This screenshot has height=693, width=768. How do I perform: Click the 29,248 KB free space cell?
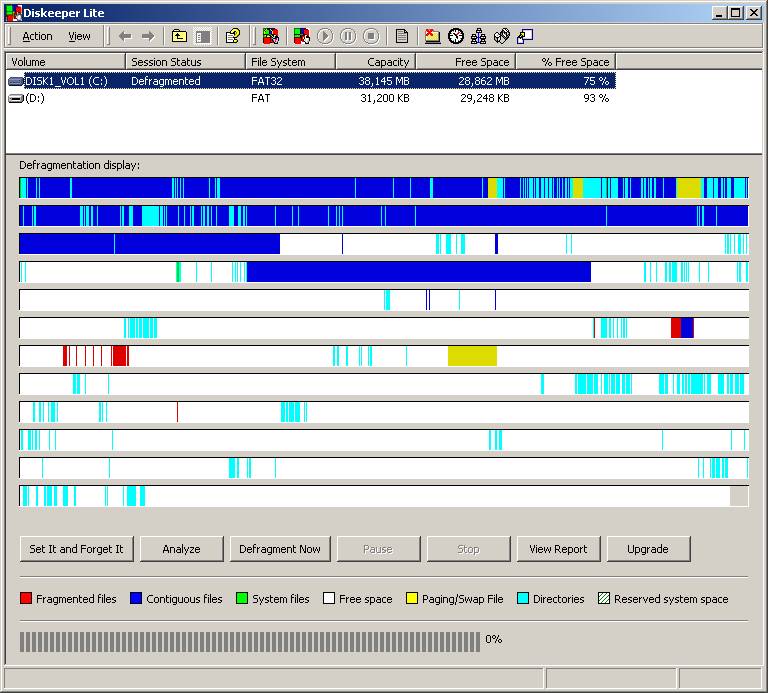(x=484, y=98)
